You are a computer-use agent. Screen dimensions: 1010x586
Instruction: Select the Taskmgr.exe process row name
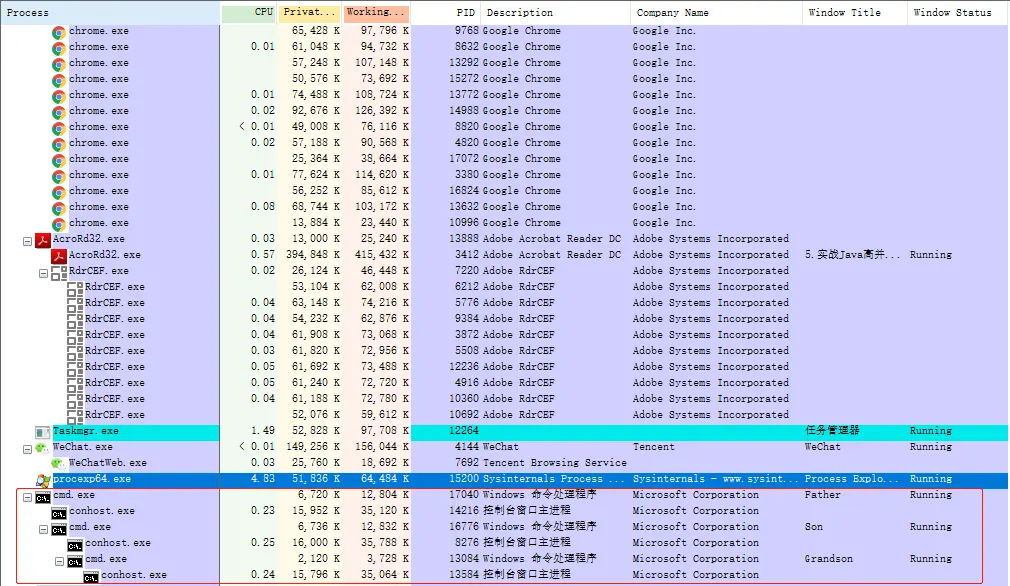(86, 431)
